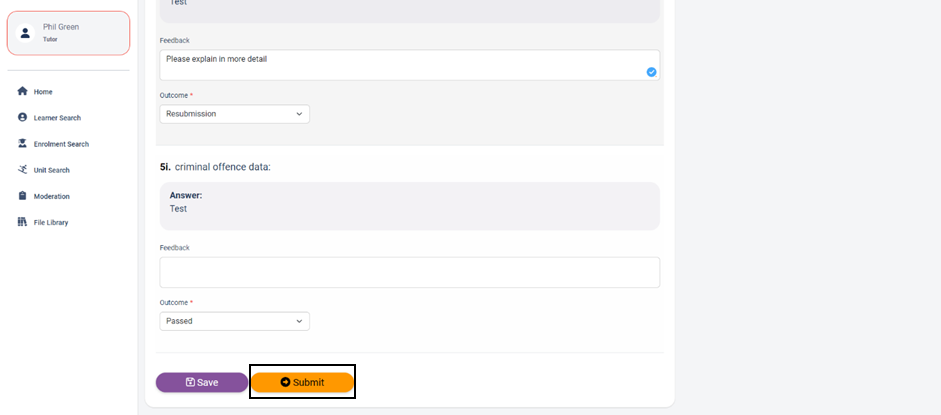Click the Home house icon
Viewport: 941px width, 415px height.
click(22, 91)
